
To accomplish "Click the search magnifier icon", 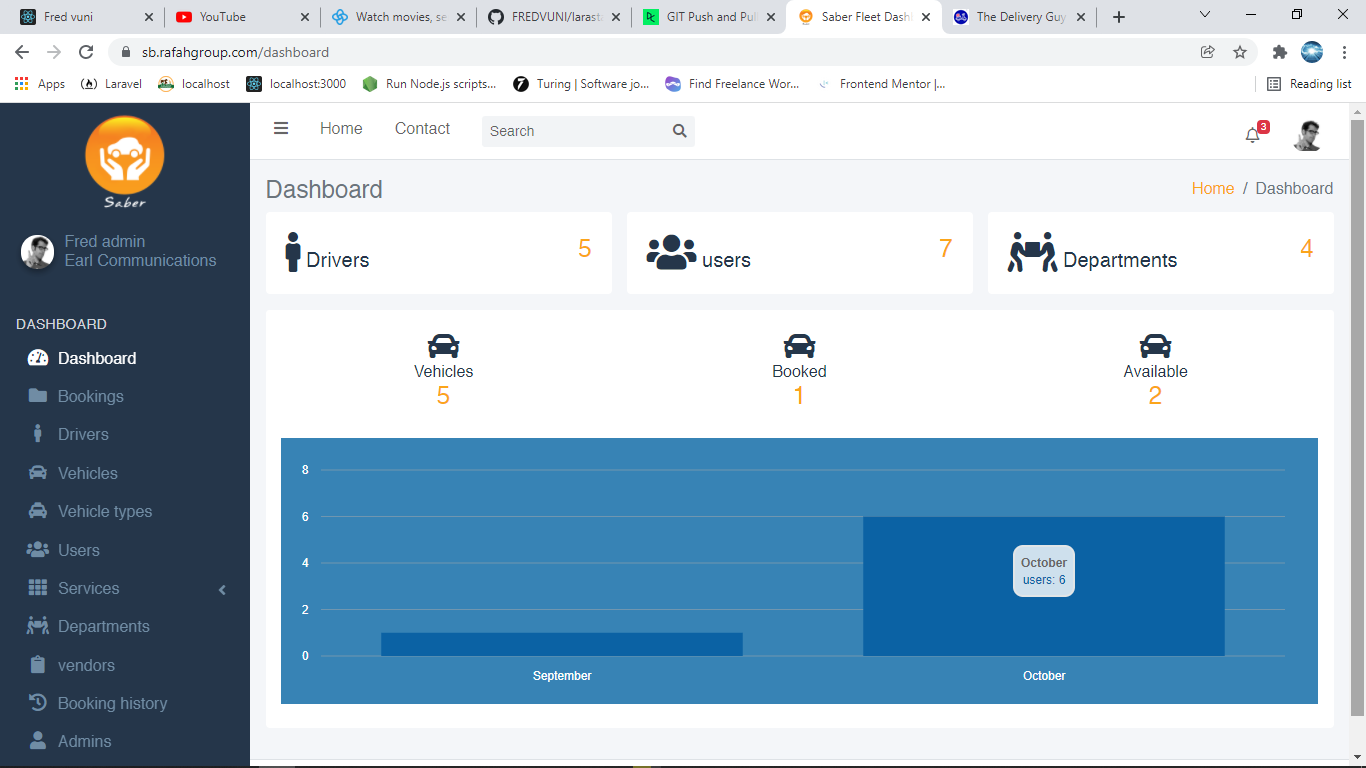I will pyautogui.click(x=679, y=131).
